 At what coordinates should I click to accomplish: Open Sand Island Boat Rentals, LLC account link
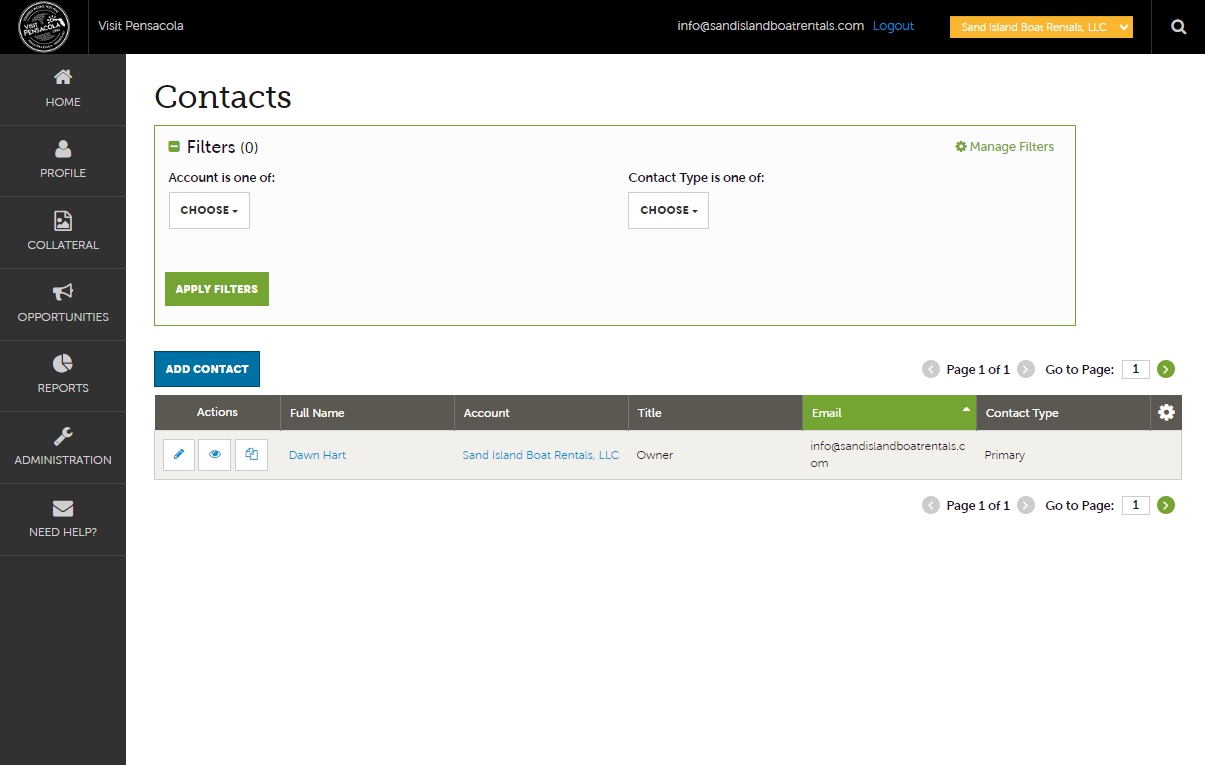click(541, 455)
